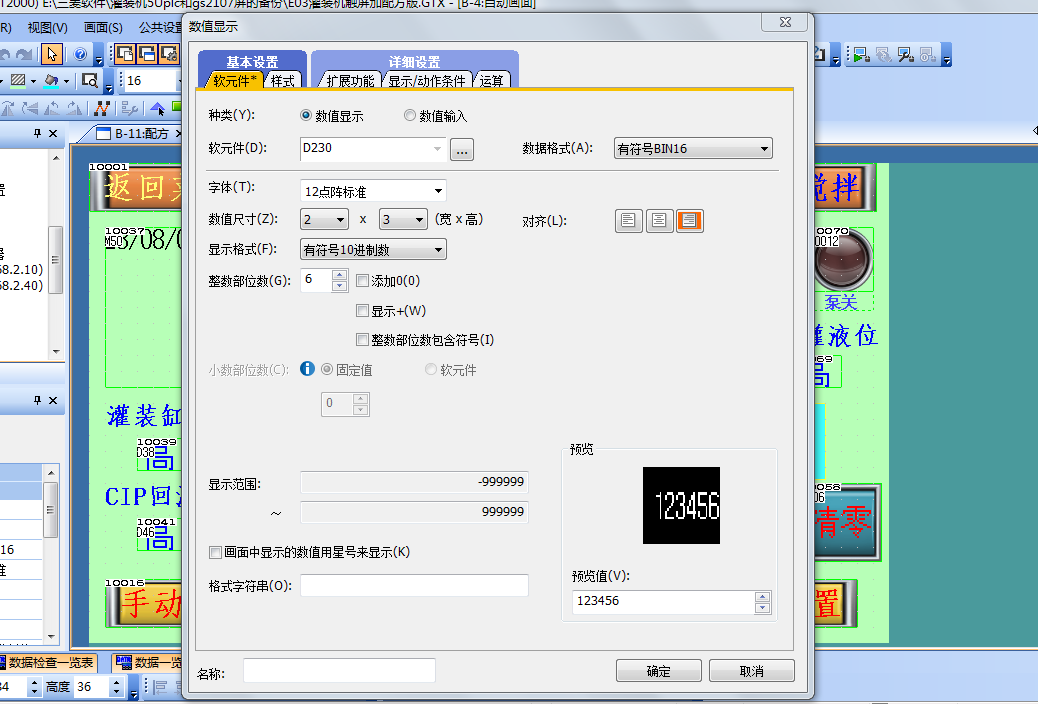Click the blue info icon beside 固定值

point(308,369)
